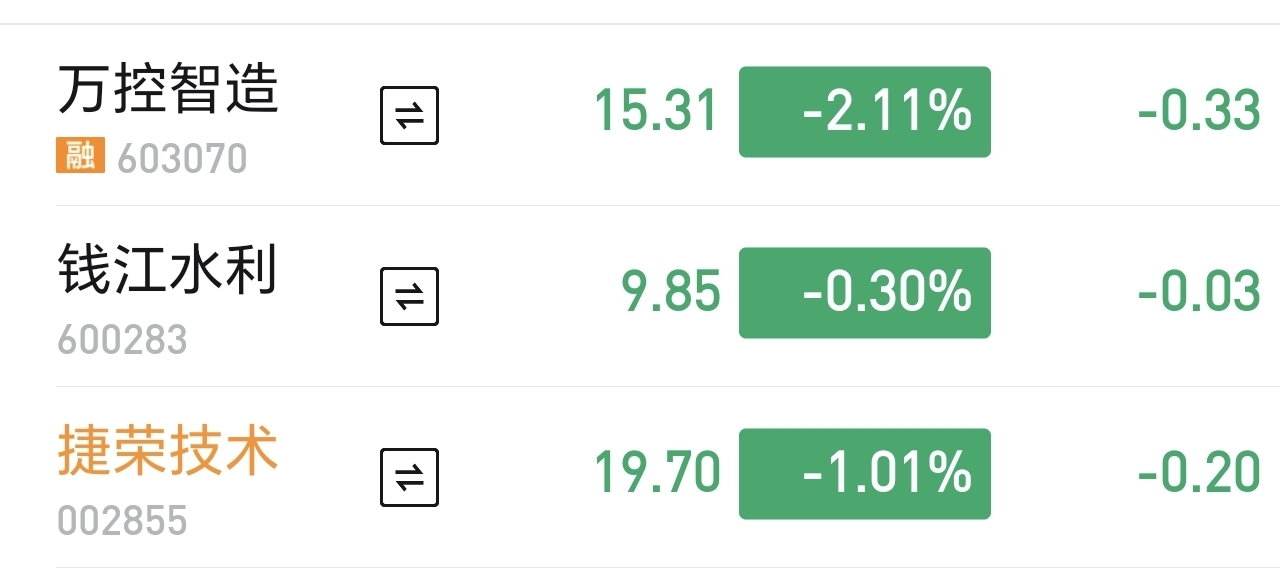Viewport: 1280px width, 587px height.
Task: Tap the swap icon beside 钱江水利
Action: [x=410, y=296]
